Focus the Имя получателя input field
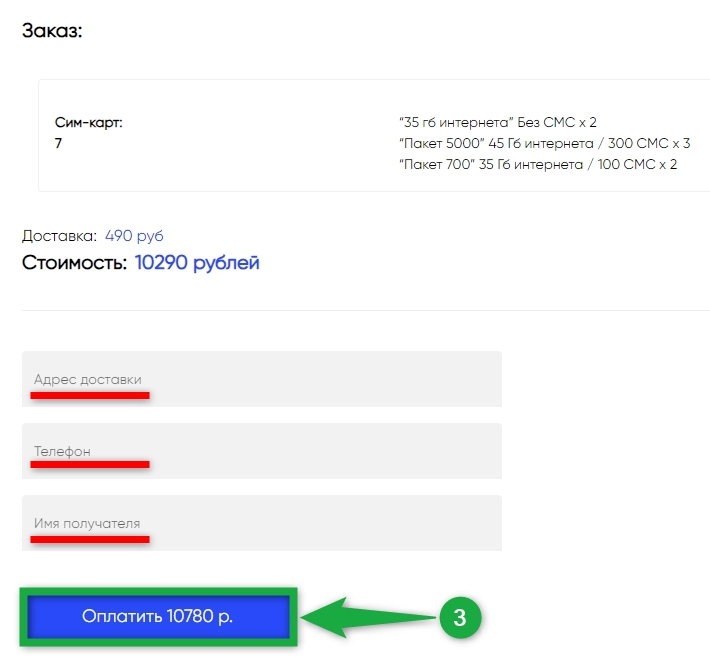710x670 pixels. [x=262, y=523]
